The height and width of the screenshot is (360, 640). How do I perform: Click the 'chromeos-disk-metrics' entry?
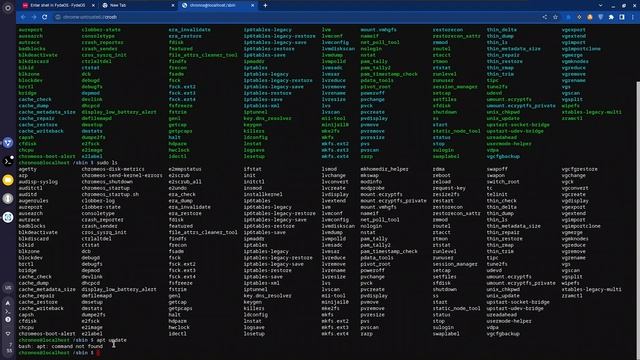[x=113, y=169]
